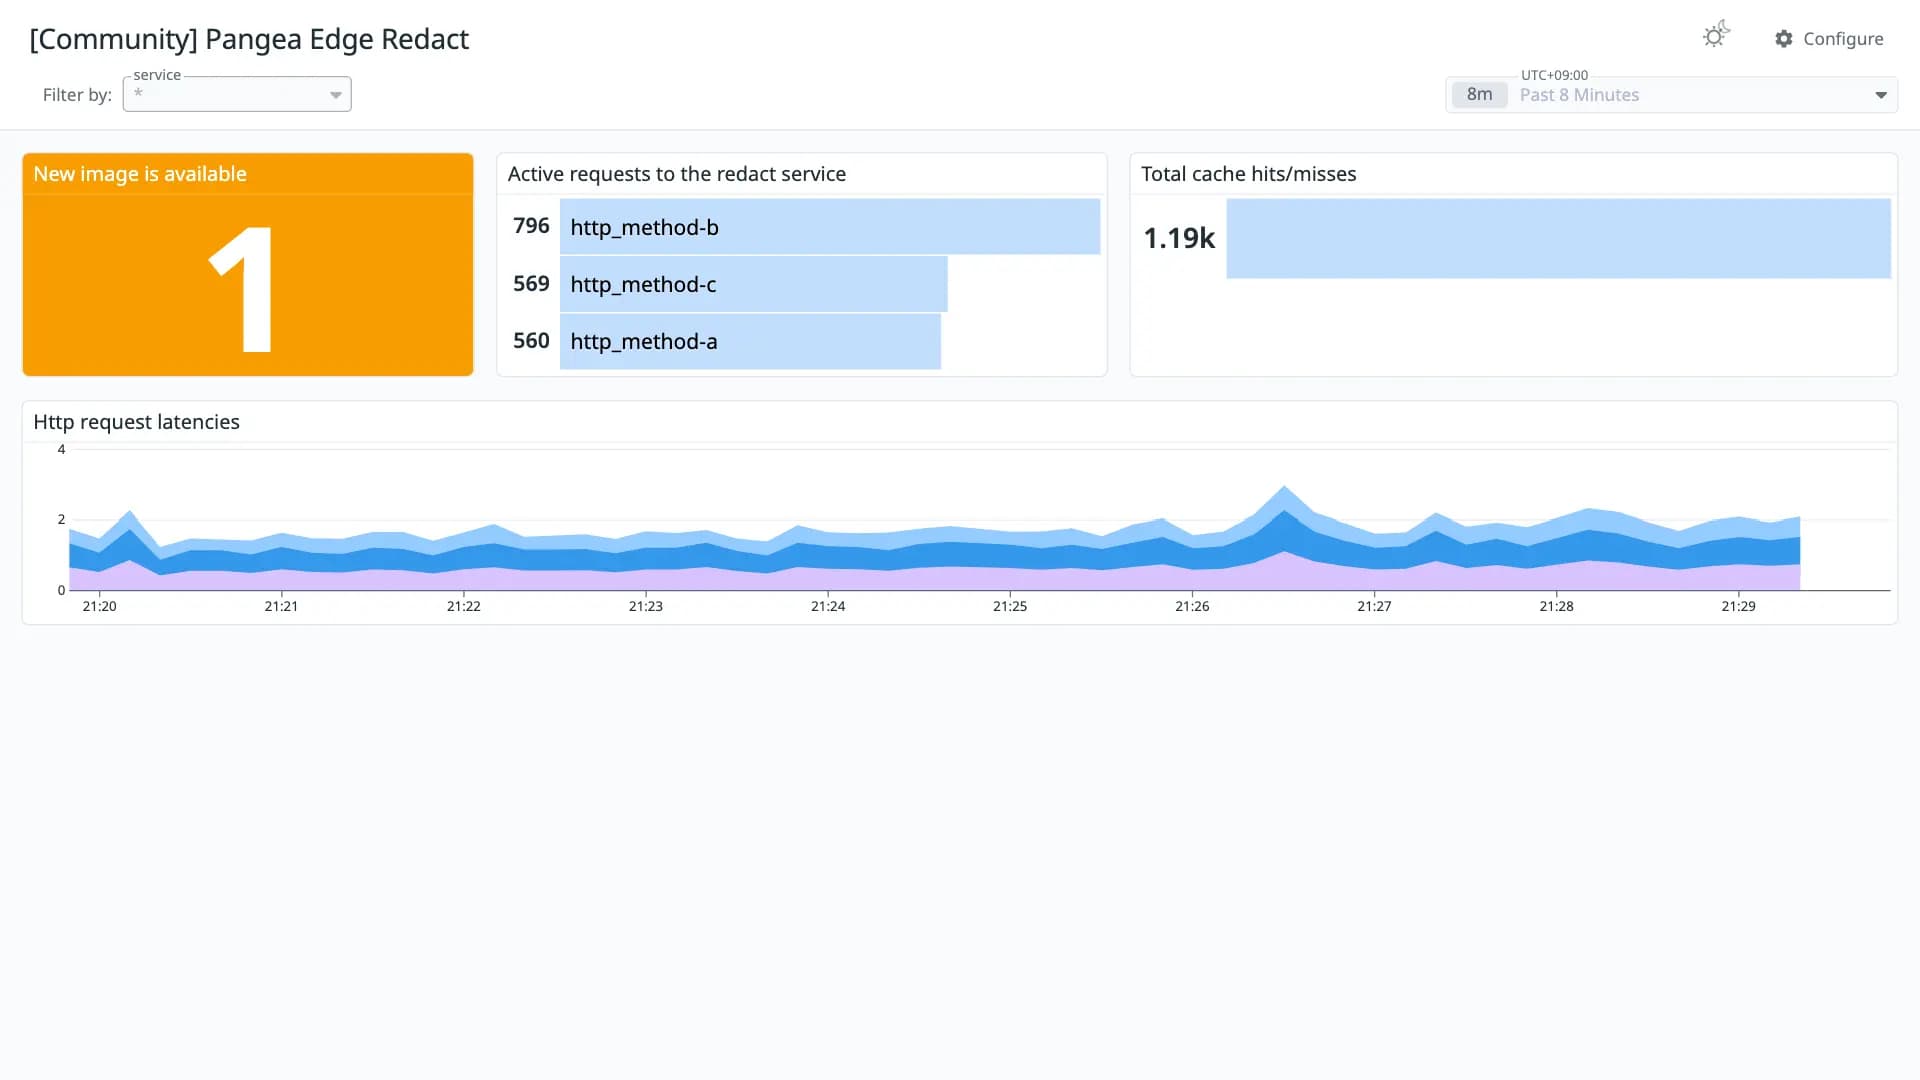This screenshot has height=1080, width=1920.
Task: Open the Past 8 Minutes time range dropdown
Action: click(1671, 95)
